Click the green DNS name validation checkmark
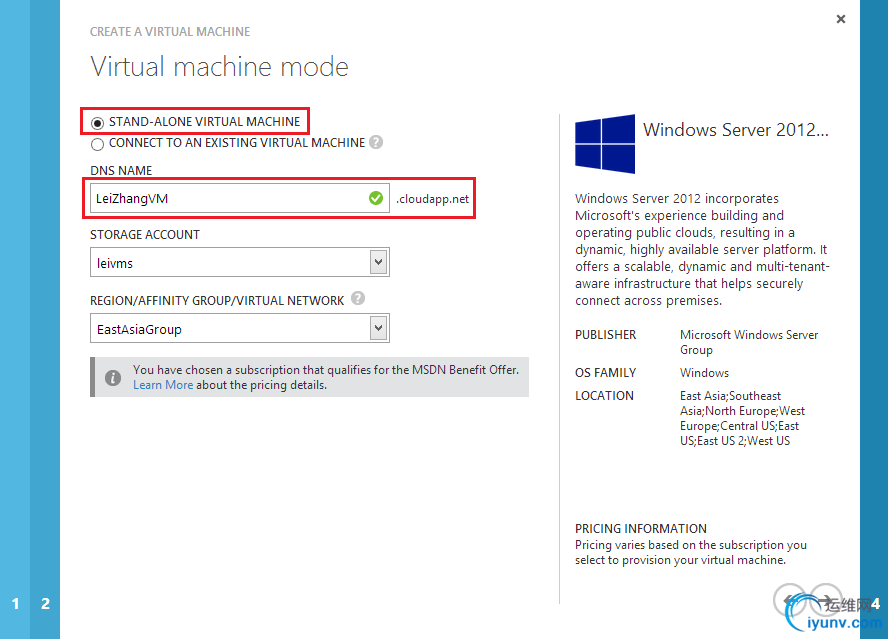This screenshot has height=639, width=888. click(x=375, y=198)
